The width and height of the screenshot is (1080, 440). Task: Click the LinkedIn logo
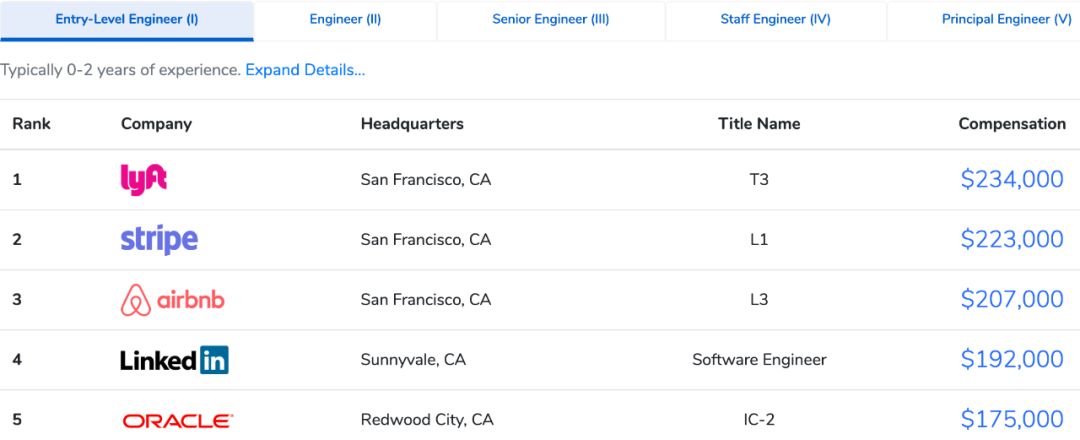click(174, 360)
